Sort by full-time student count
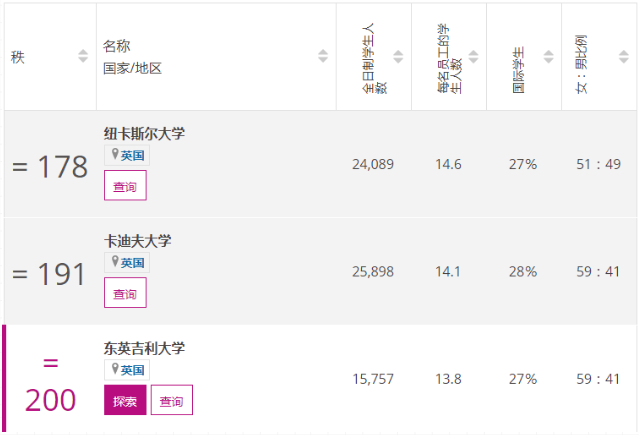The width and height of the screenshot is (639, 435). coord(399,57)
